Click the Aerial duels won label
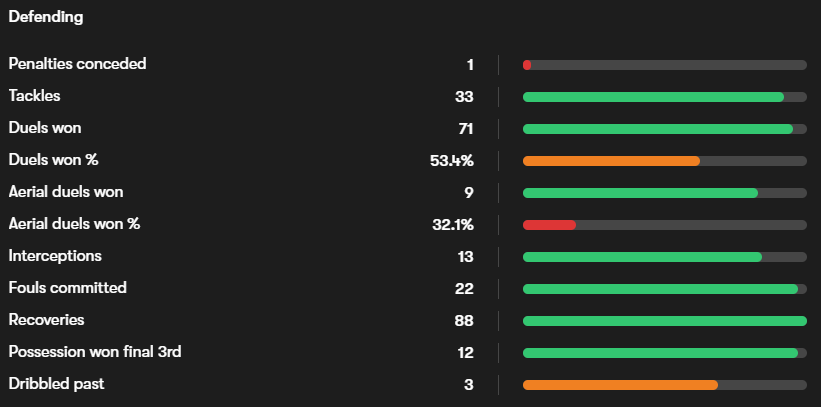Screen dimensions: 821x407 (66, 192)
